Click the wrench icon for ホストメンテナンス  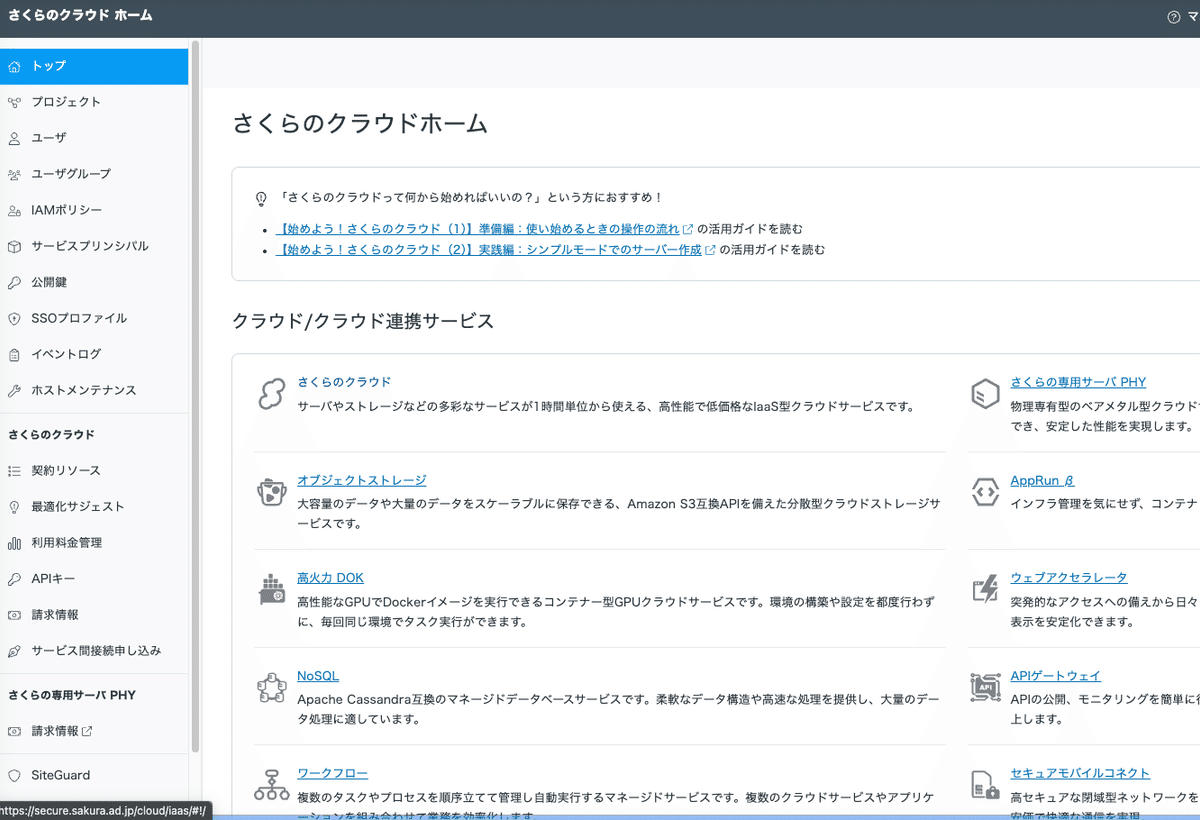point(14,390)
